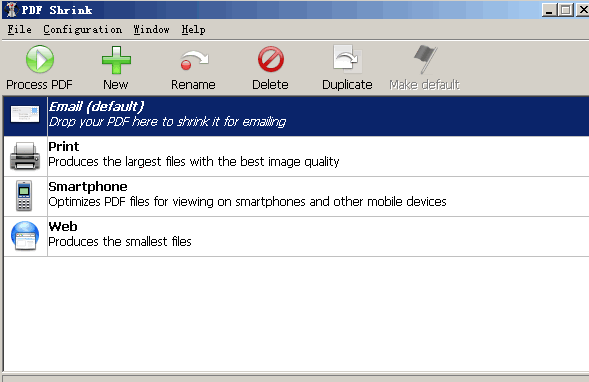Click the "Delete" toolbar label

tap(270, 85)
